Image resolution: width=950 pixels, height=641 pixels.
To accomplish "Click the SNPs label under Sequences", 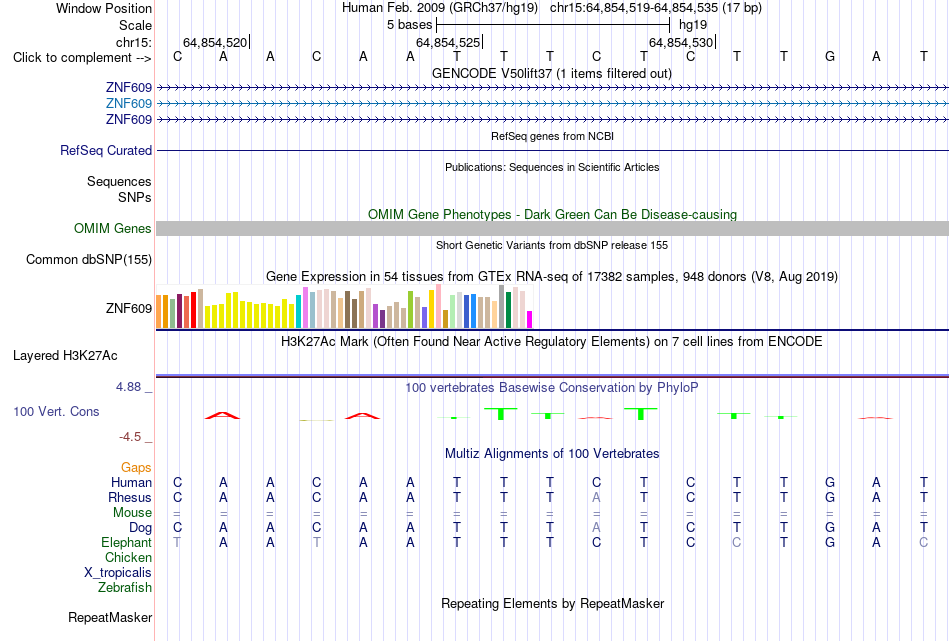I will (x=135, y=197).
